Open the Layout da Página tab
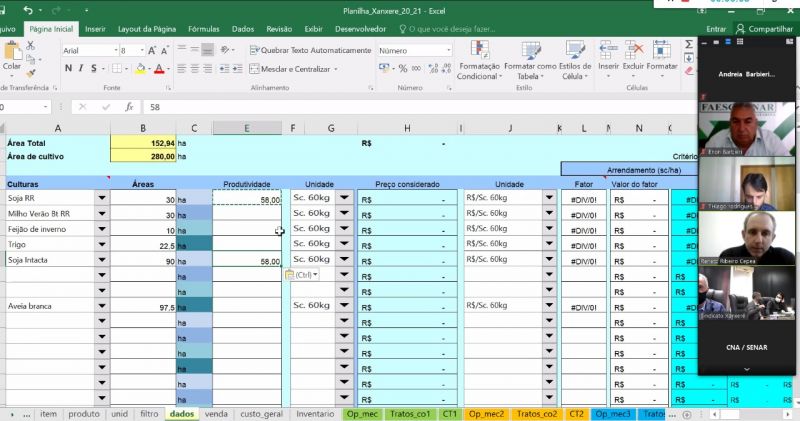 tap(147, 29)
